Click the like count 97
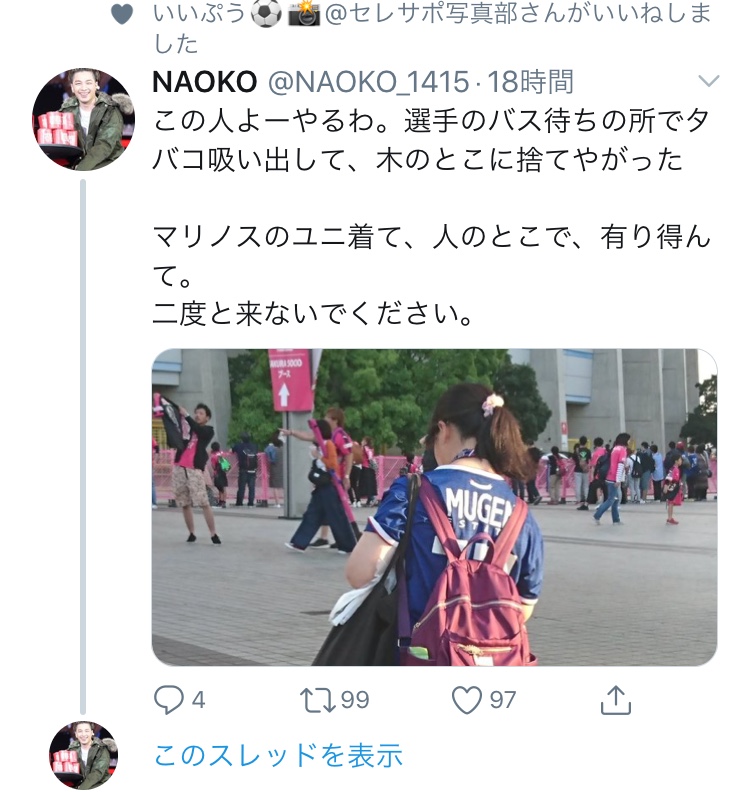 [503, 700]
